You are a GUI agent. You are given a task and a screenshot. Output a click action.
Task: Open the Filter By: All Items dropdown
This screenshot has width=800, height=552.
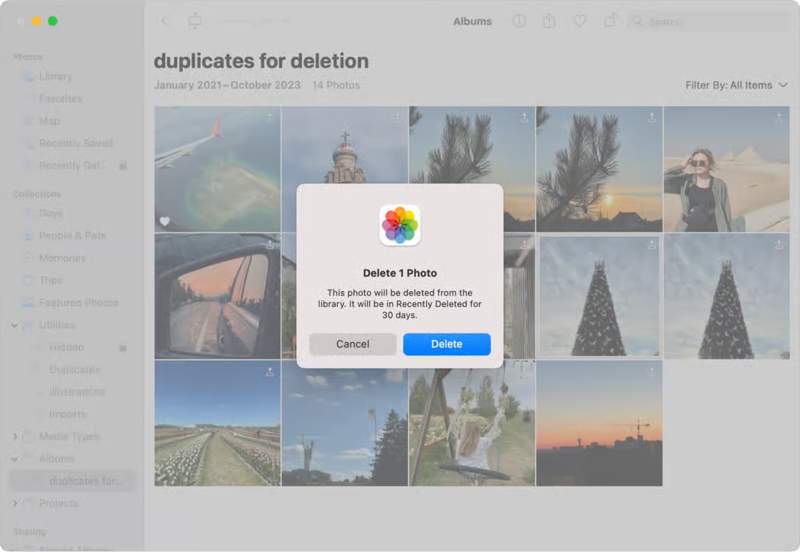tap(736, 85)
